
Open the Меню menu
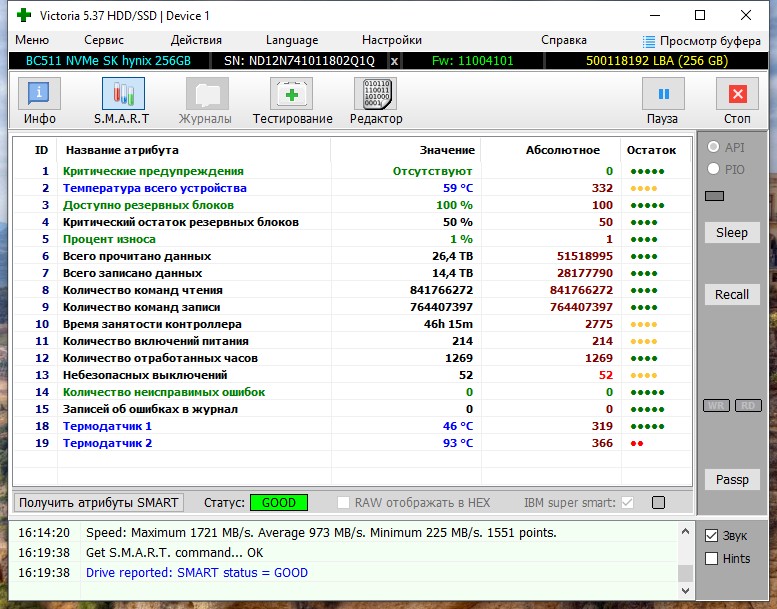coord(32,40)
